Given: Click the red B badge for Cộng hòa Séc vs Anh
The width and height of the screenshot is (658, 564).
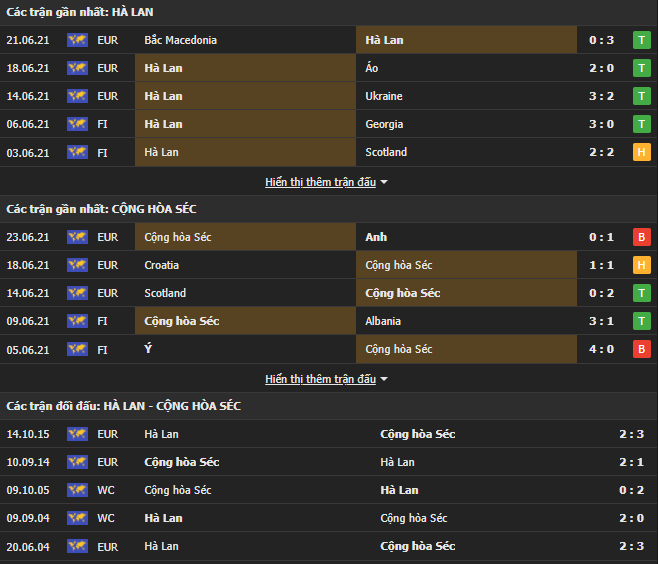Looking at the screenshot, I should [641, 237].
